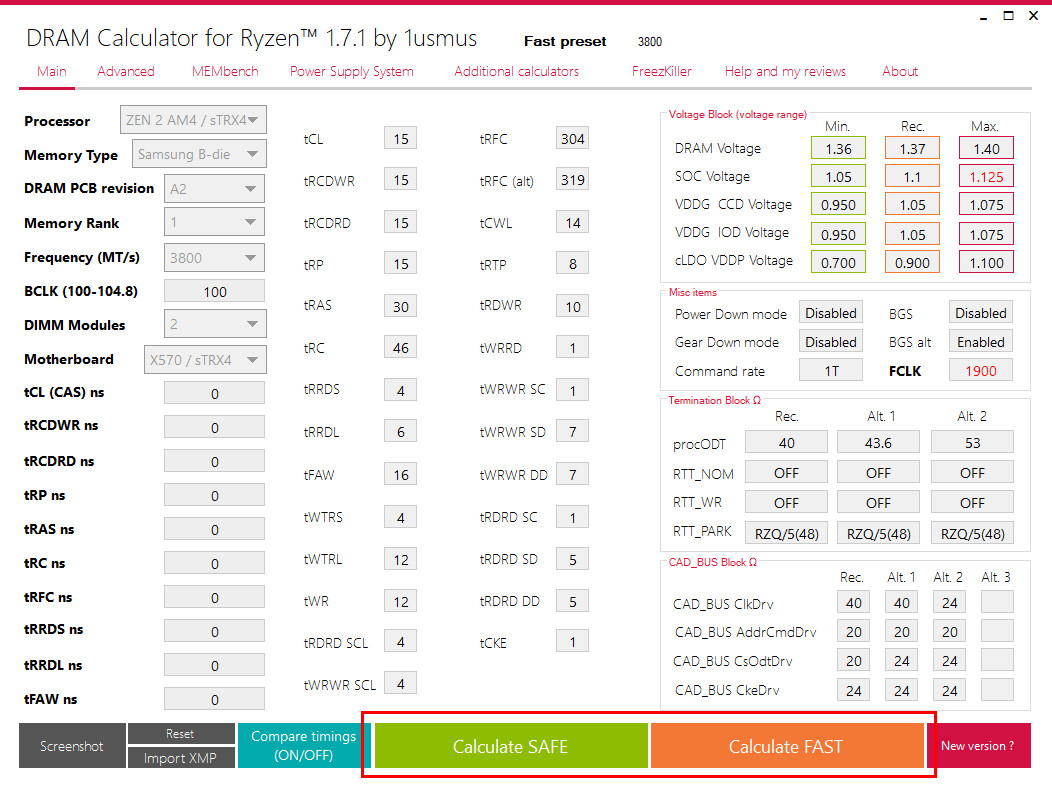
Task: Expand the Processor dropdown
Action: click(x=193, y=120)
